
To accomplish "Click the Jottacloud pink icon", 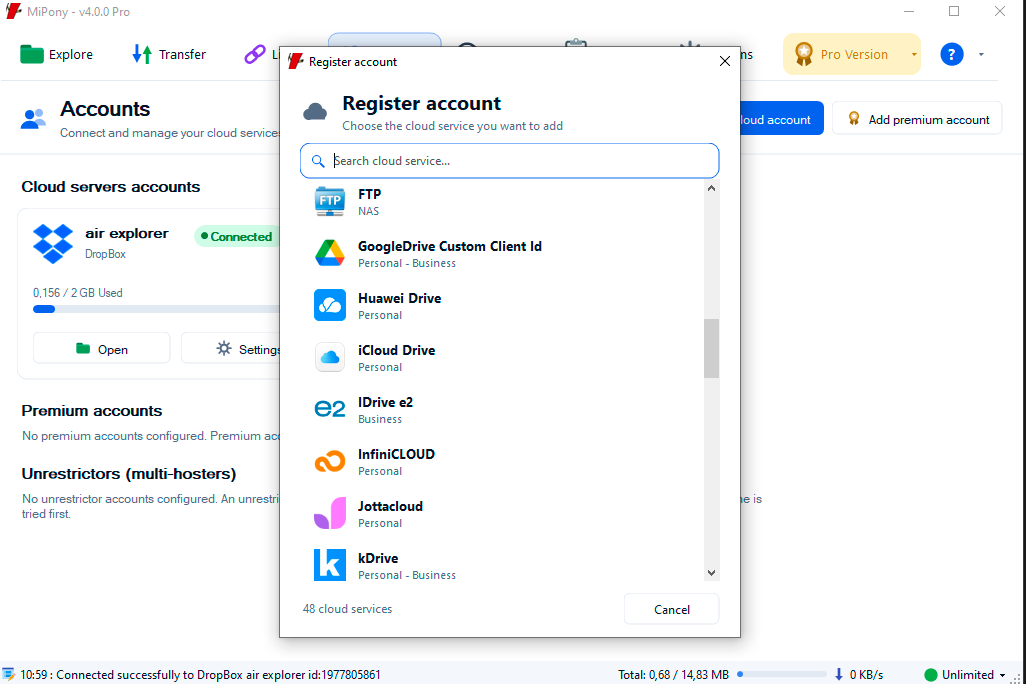I will click(330, 513).
